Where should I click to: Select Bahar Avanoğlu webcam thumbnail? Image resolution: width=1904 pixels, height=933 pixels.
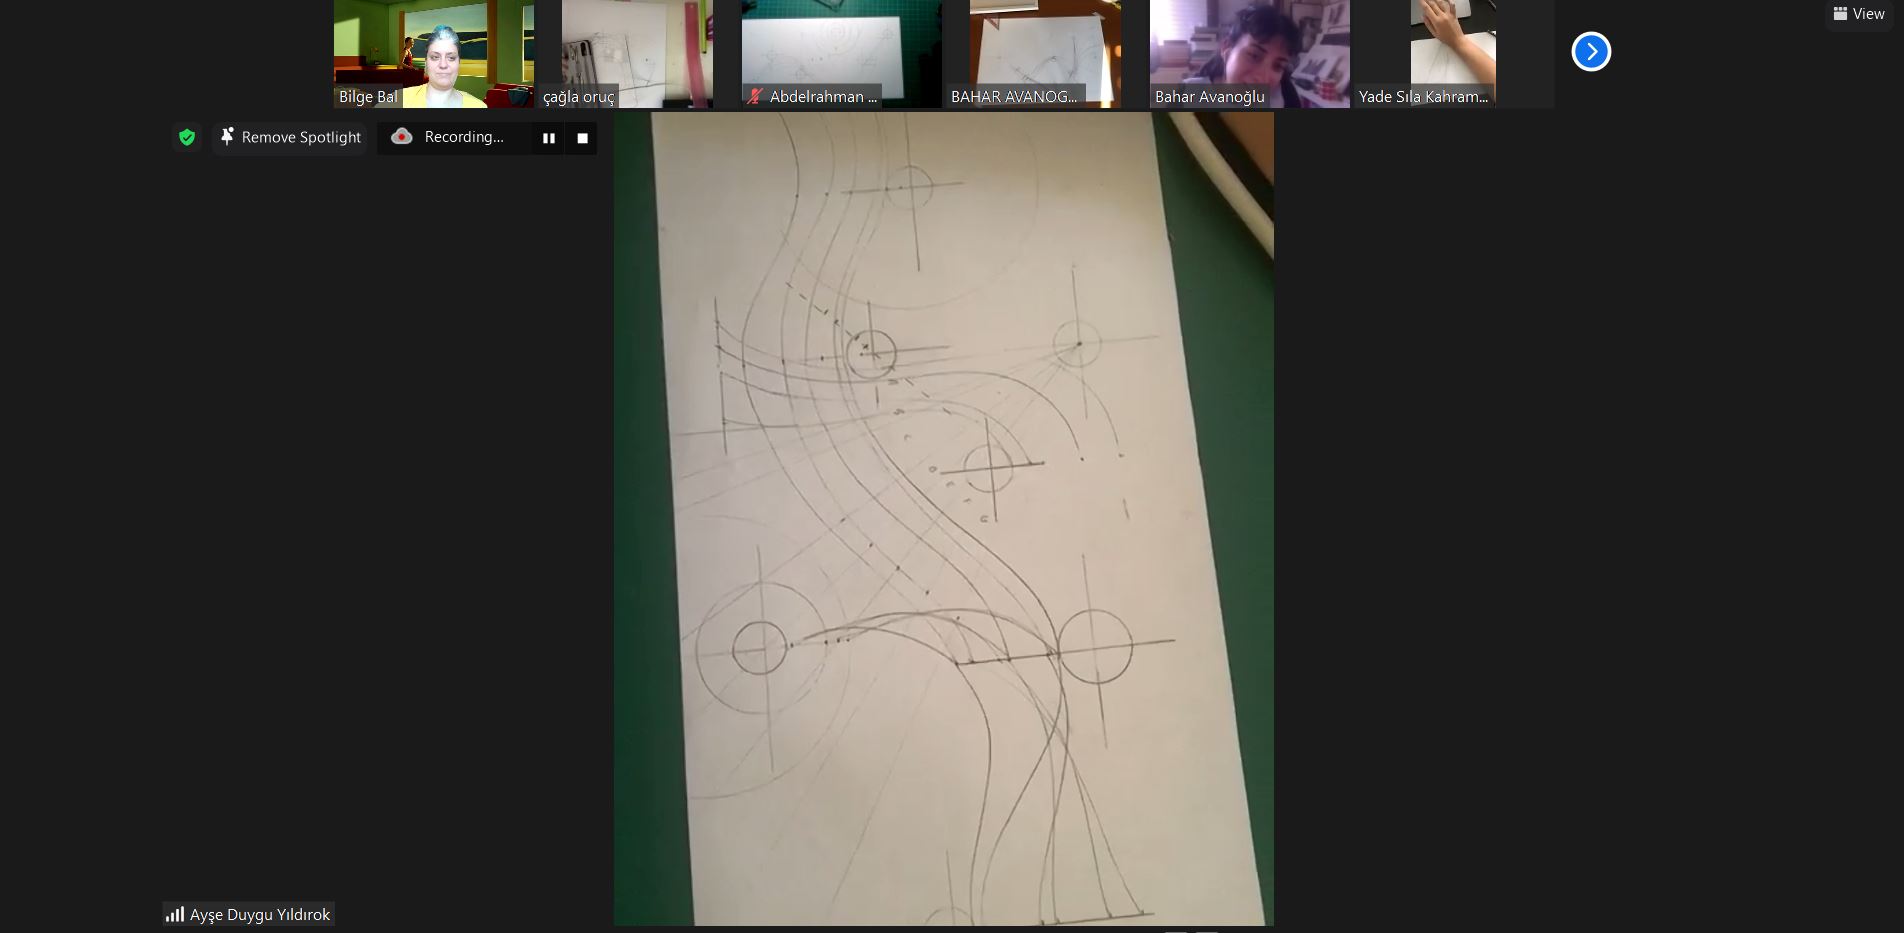pyautogui.click(x=1249, y=54)
